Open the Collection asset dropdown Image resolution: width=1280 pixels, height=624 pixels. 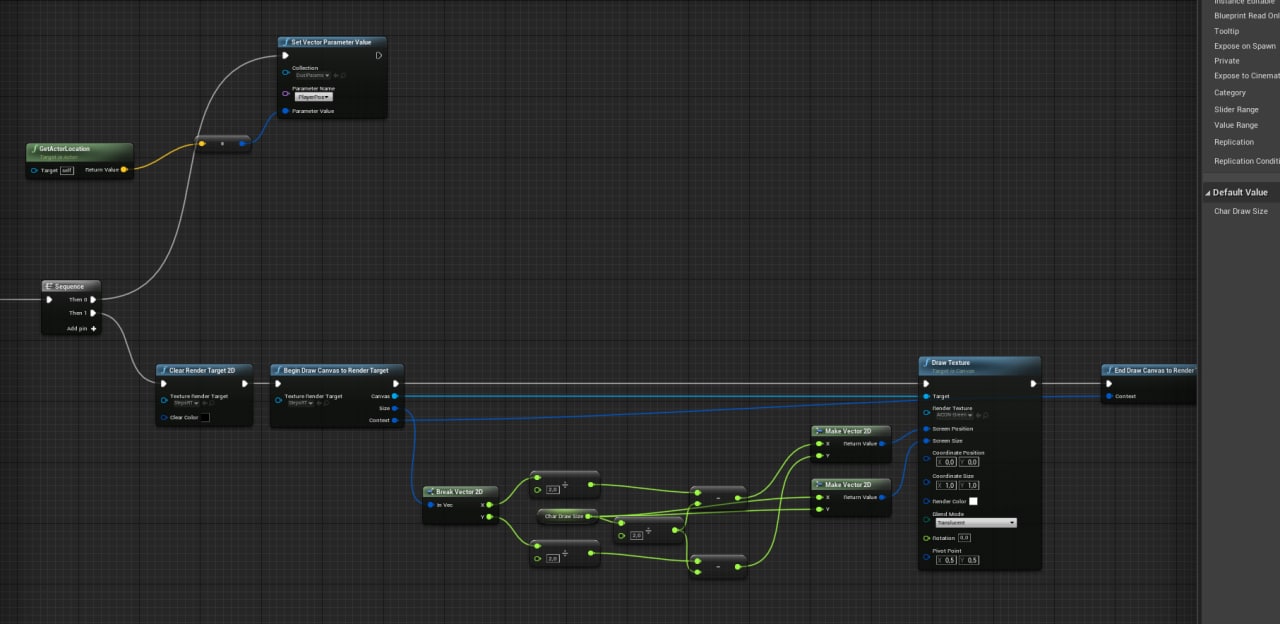tap(312, 75)
